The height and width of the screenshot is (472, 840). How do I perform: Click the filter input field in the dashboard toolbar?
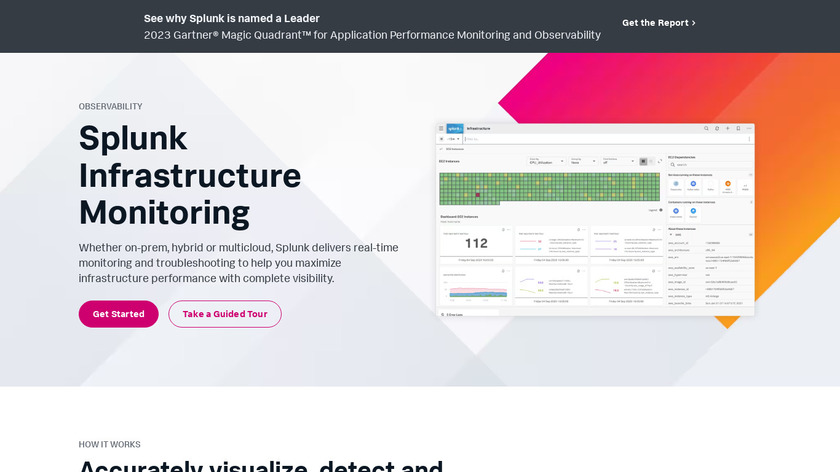(x=605, y=139)
